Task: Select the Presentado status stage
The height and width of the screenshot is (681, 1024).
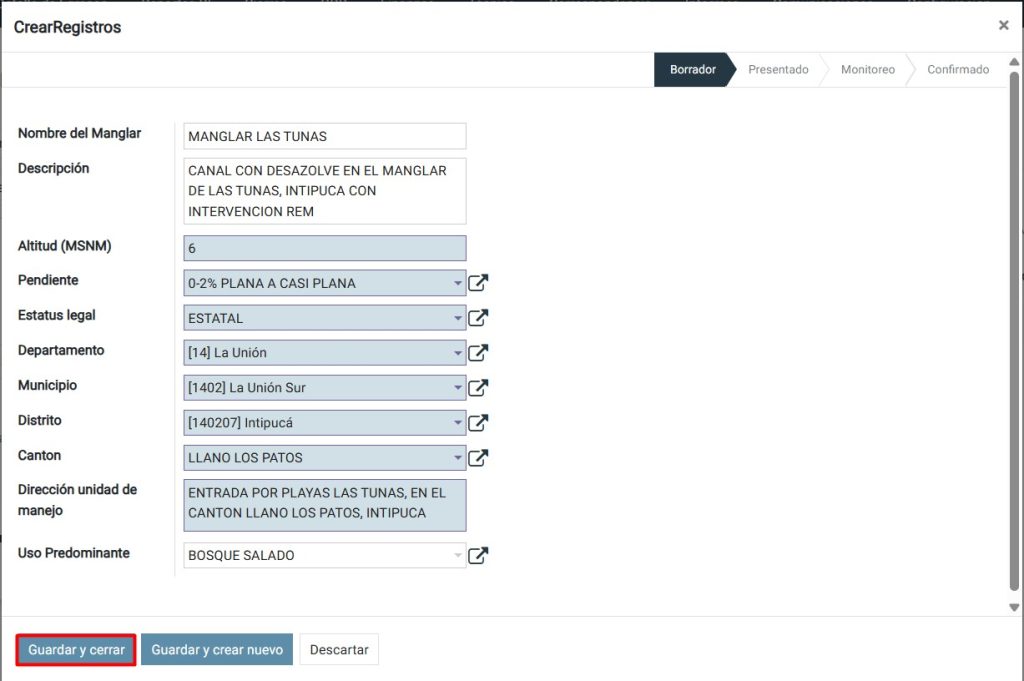Action: coord(778,70)
